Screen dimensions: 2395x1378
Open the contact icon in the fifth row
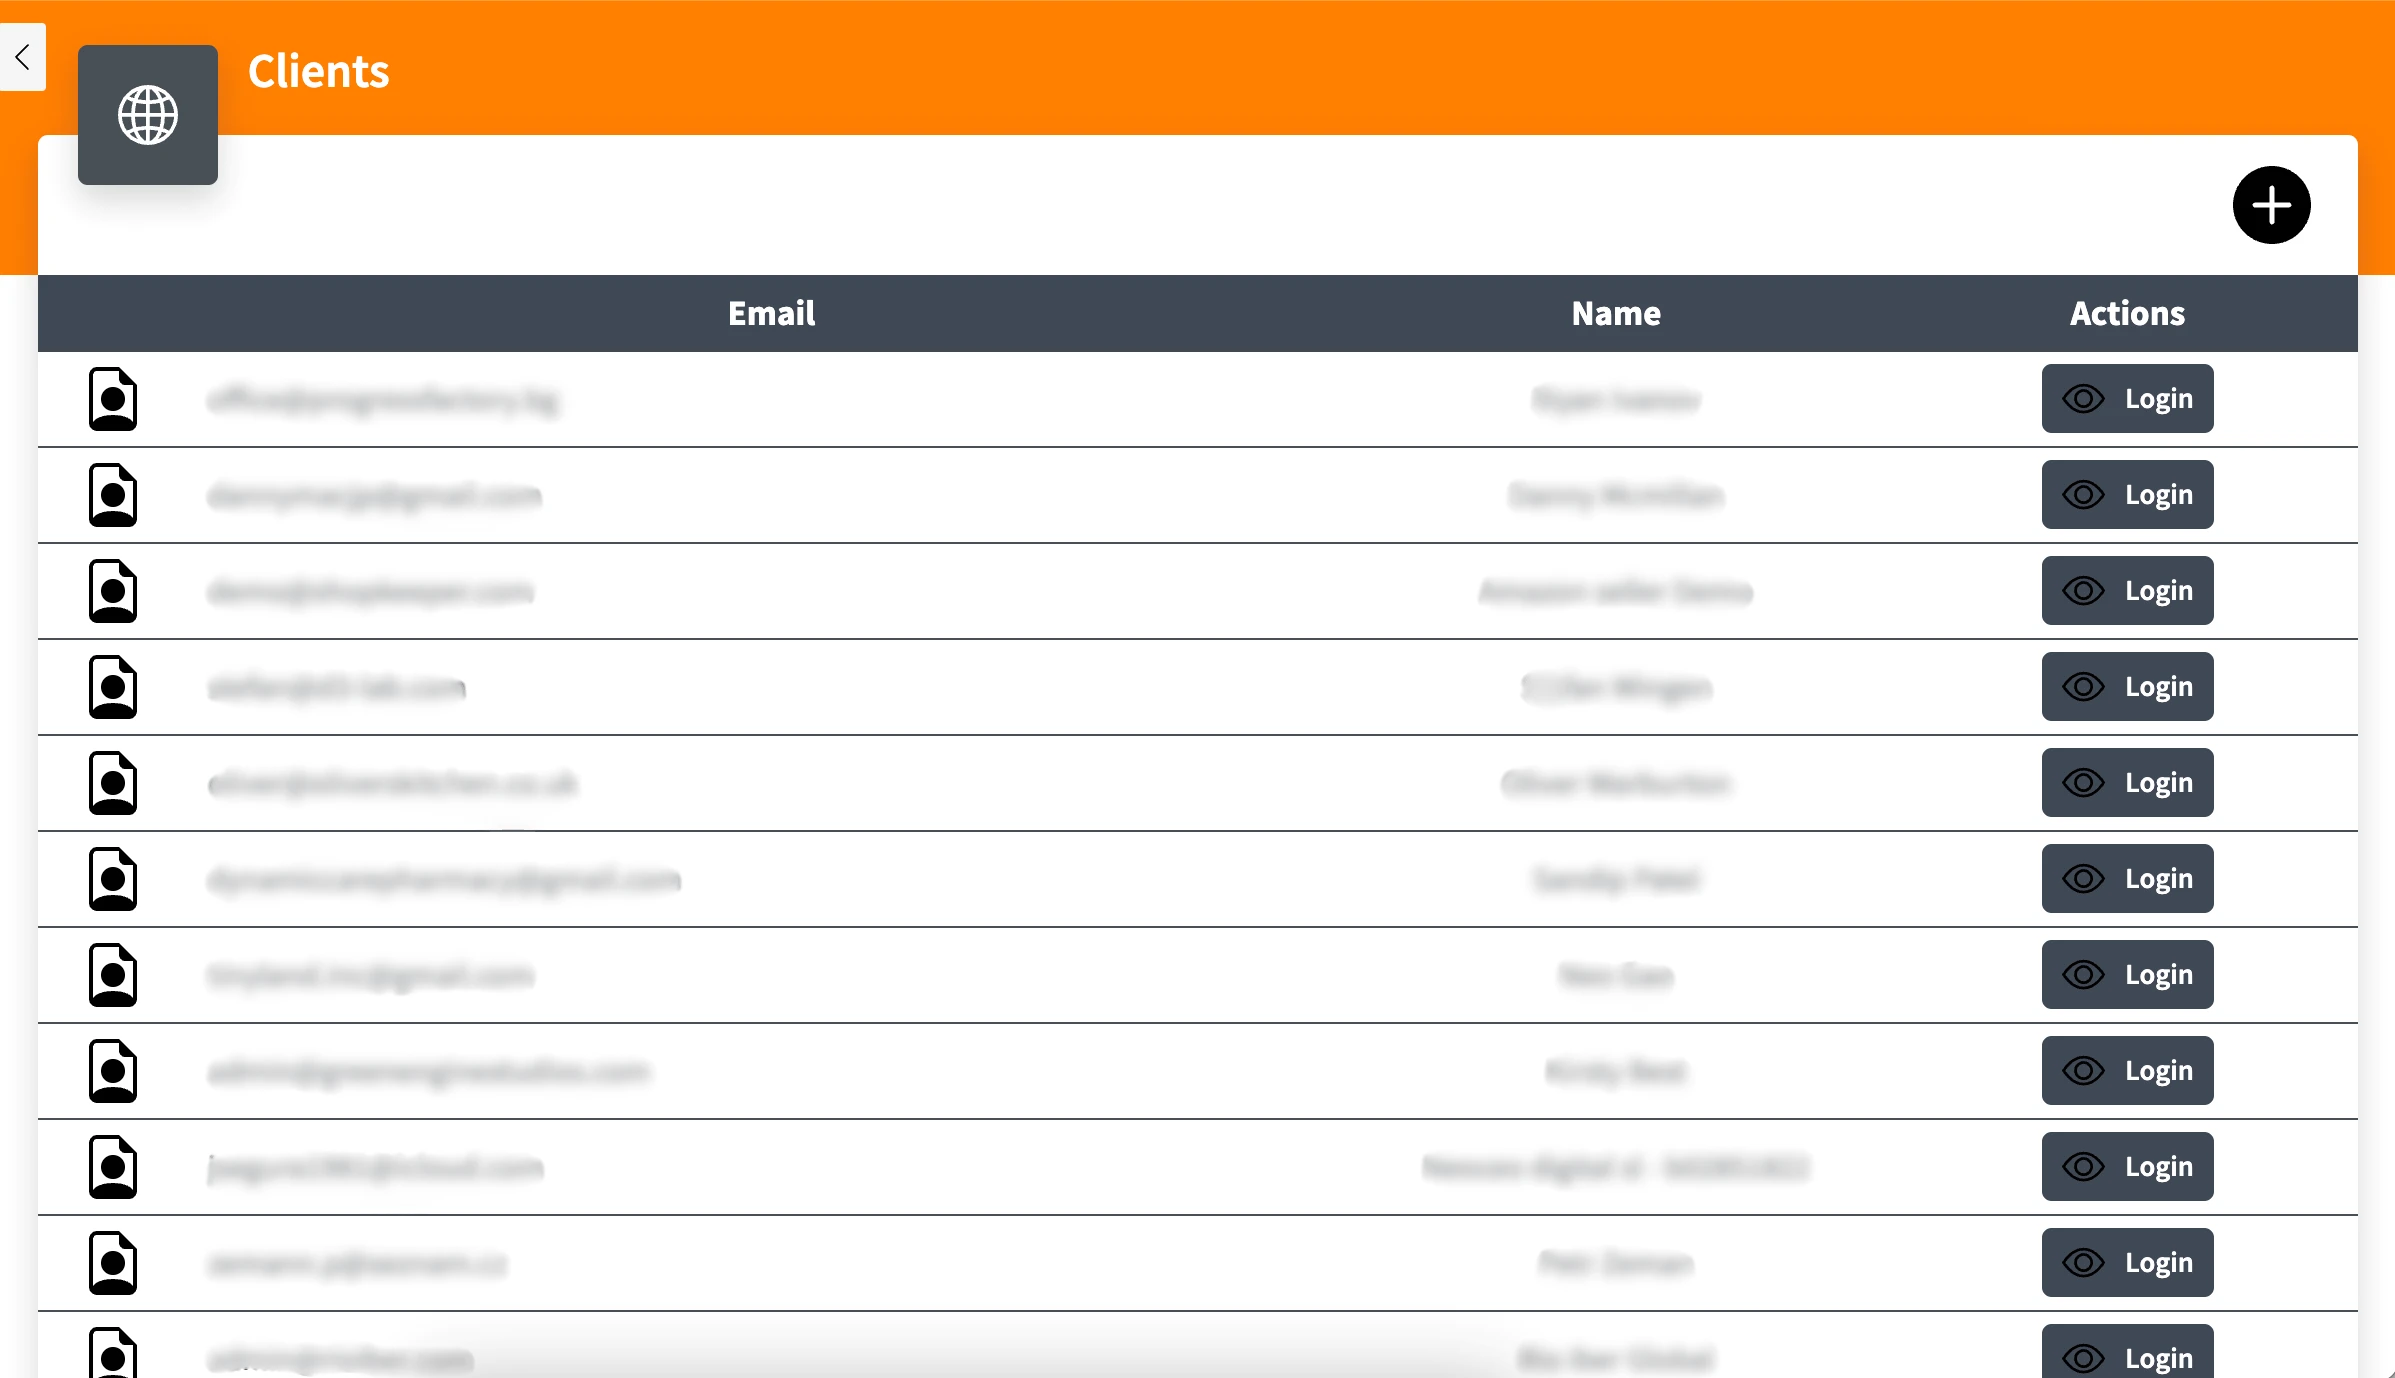113,783
